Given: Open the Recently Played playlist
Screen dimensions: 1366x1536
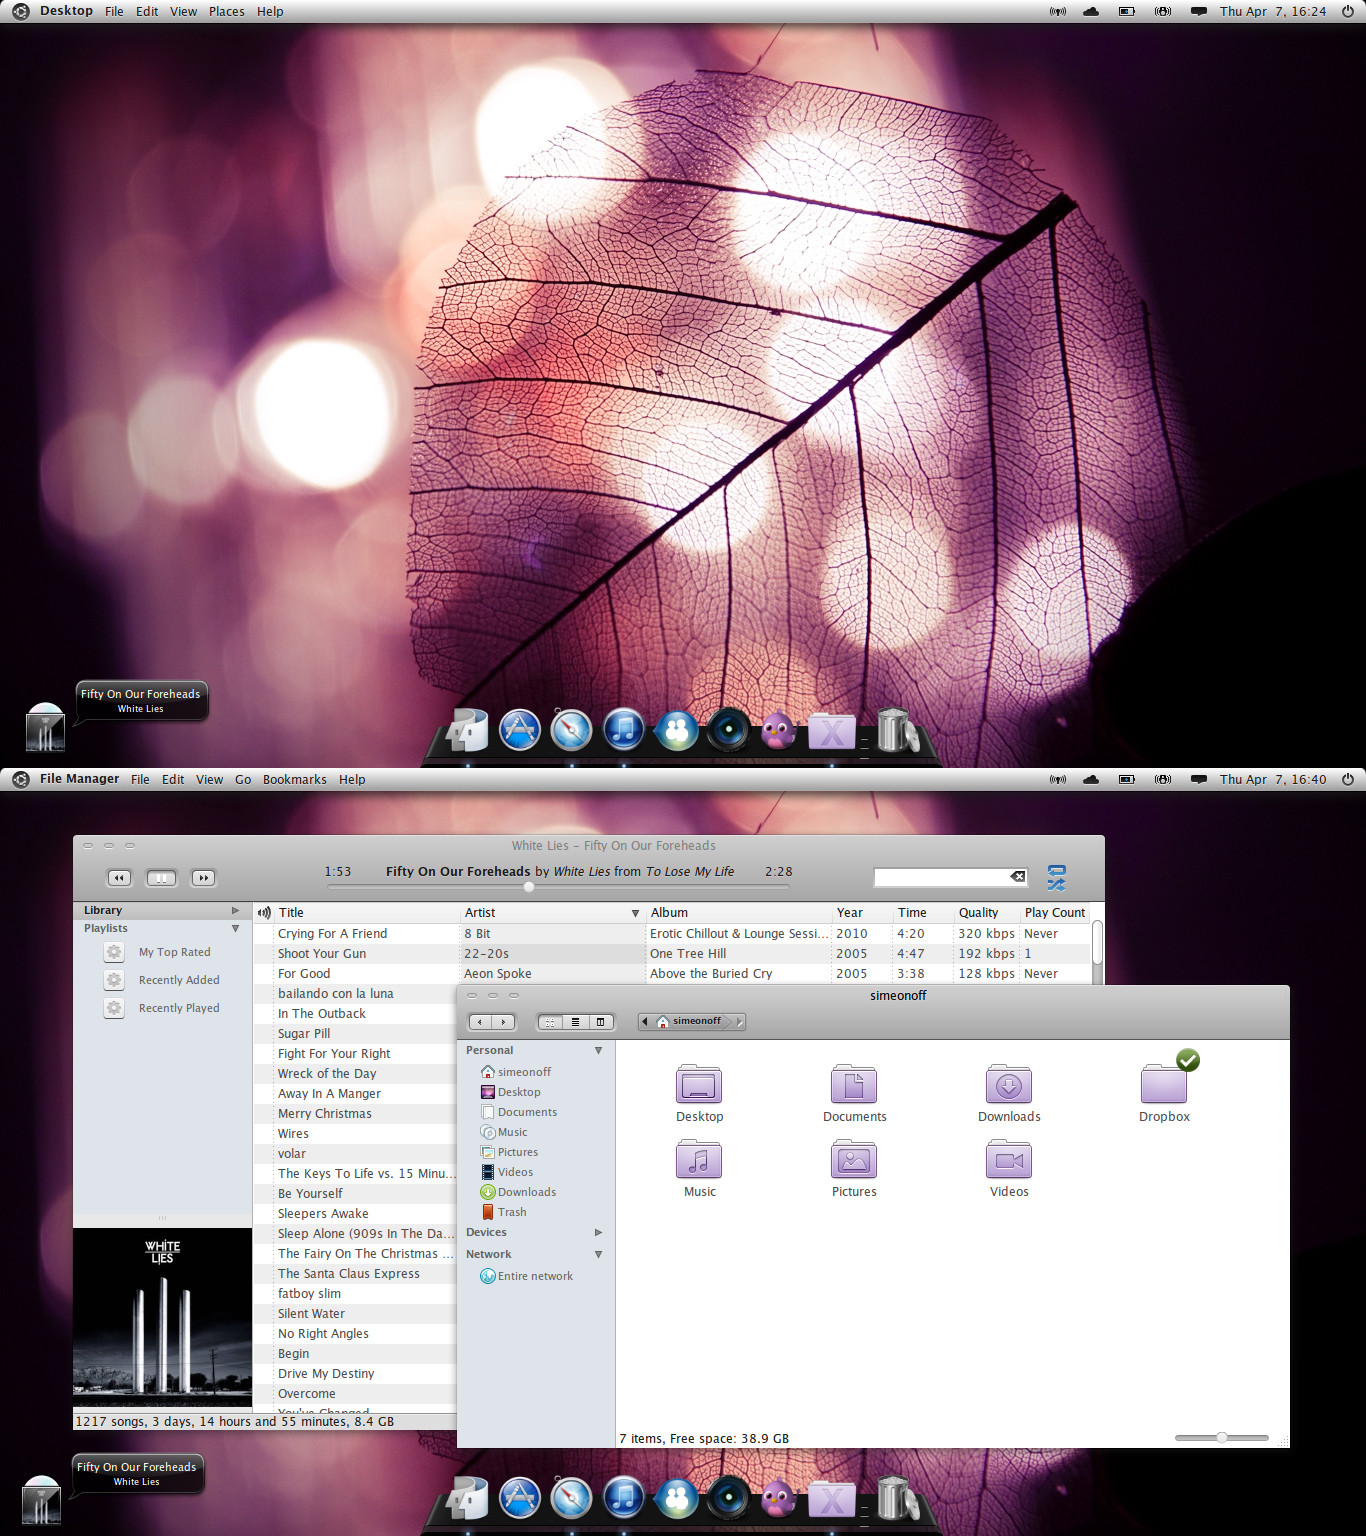Looking at the screenshot, I should pos(179,1008).
